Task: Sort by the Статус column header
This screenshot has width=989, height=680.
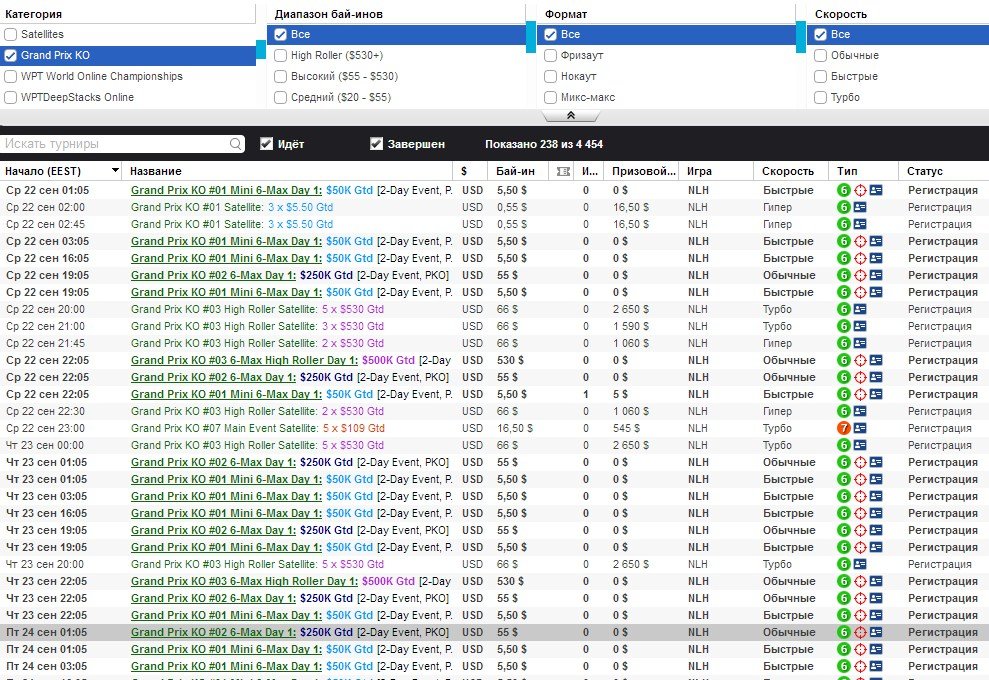Action: [925, 171]
